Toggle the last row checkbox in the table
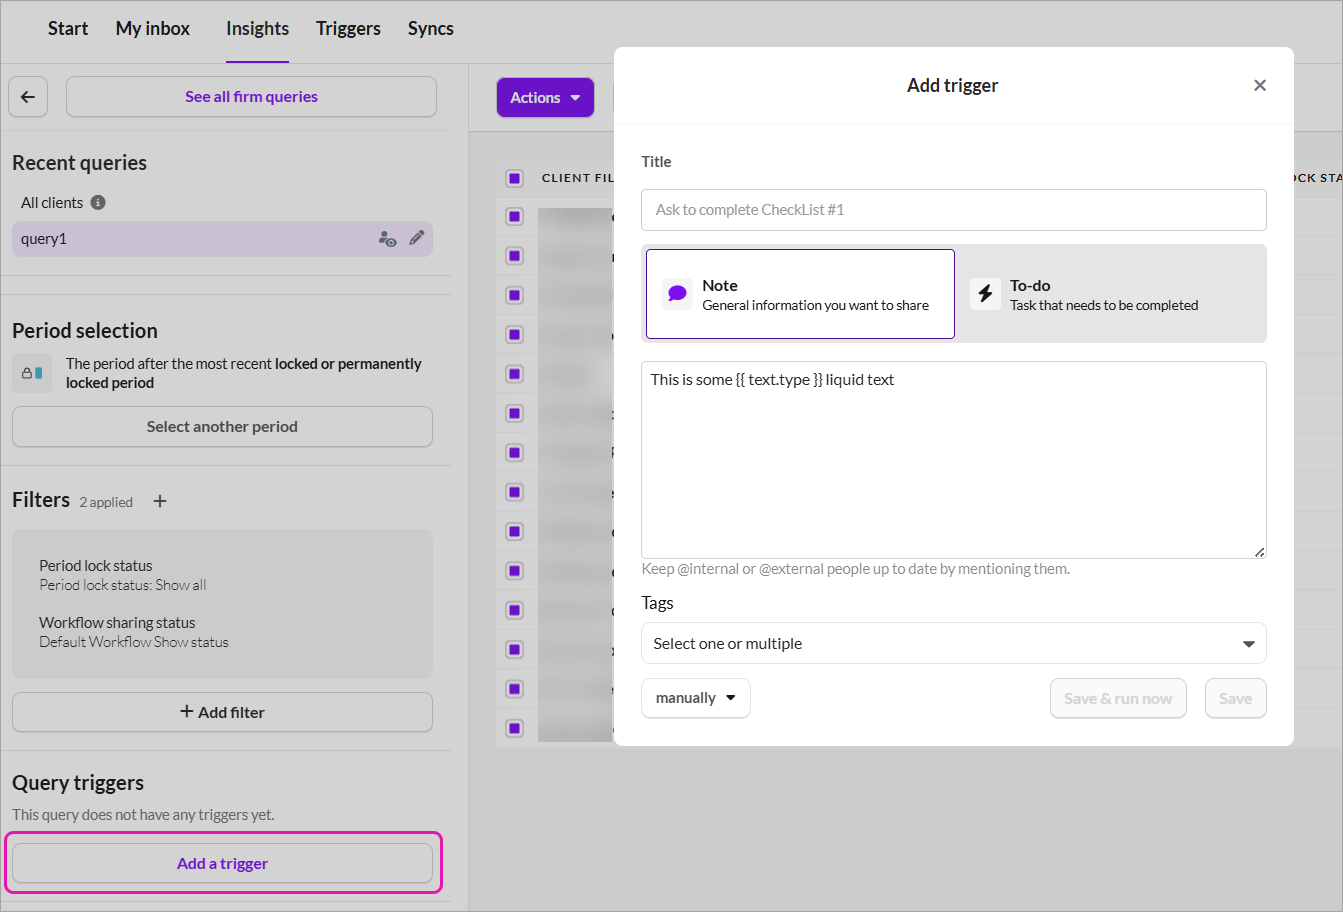Viewport: 1343px width, 912px height. click(x=515, y=728)
